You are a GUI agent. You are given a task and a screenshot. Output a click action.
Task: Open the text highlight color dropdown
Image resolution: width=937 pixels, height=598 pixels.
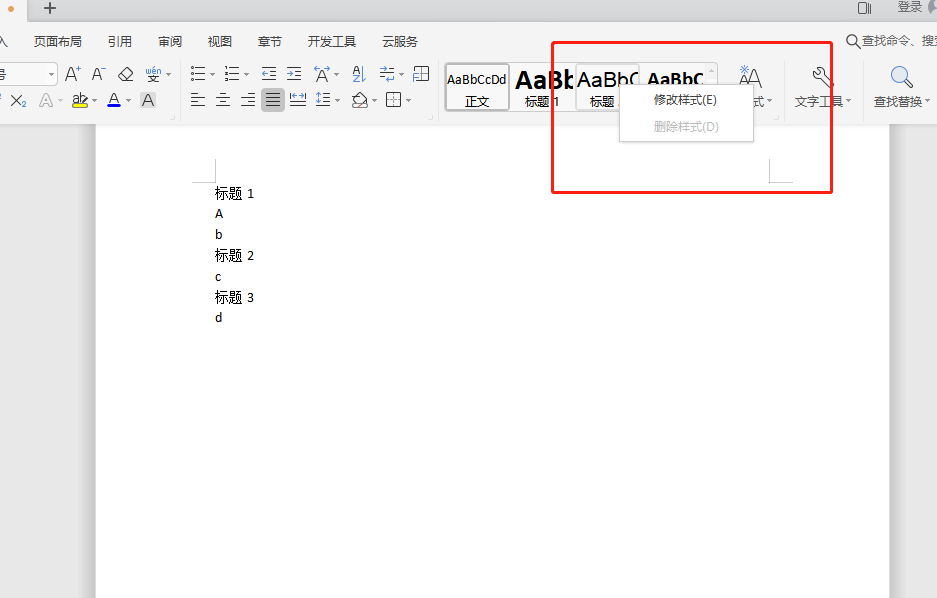pos(93,100)
